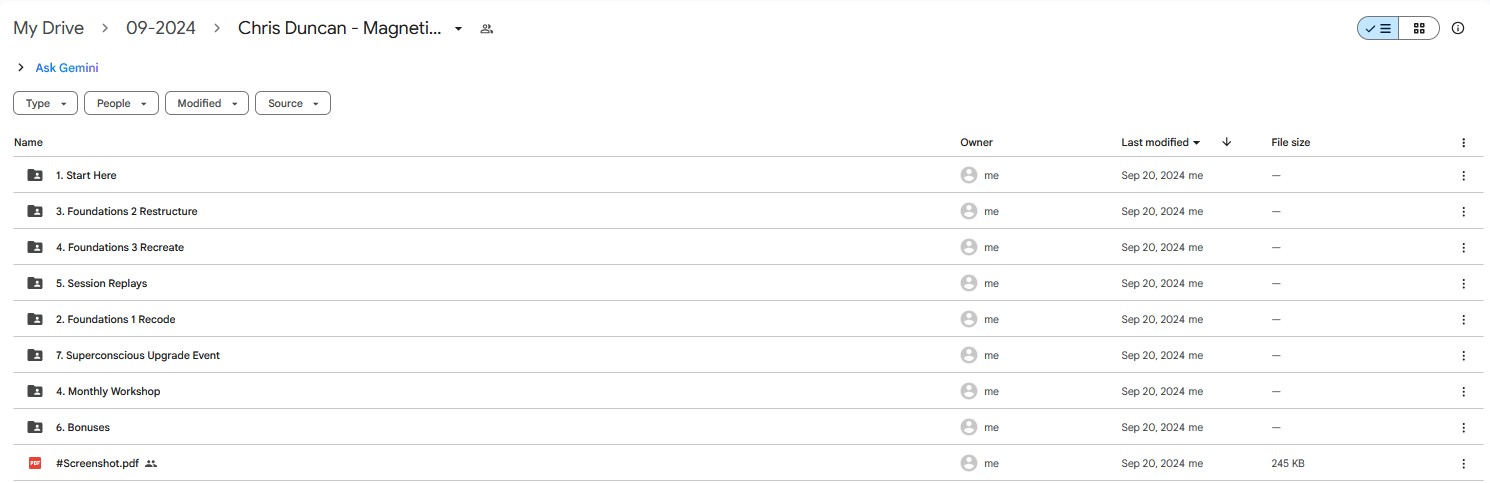Open the Modified filter dropdown
The height and width of the screenshot is (483, 1490).
click(x=207, y=103)
